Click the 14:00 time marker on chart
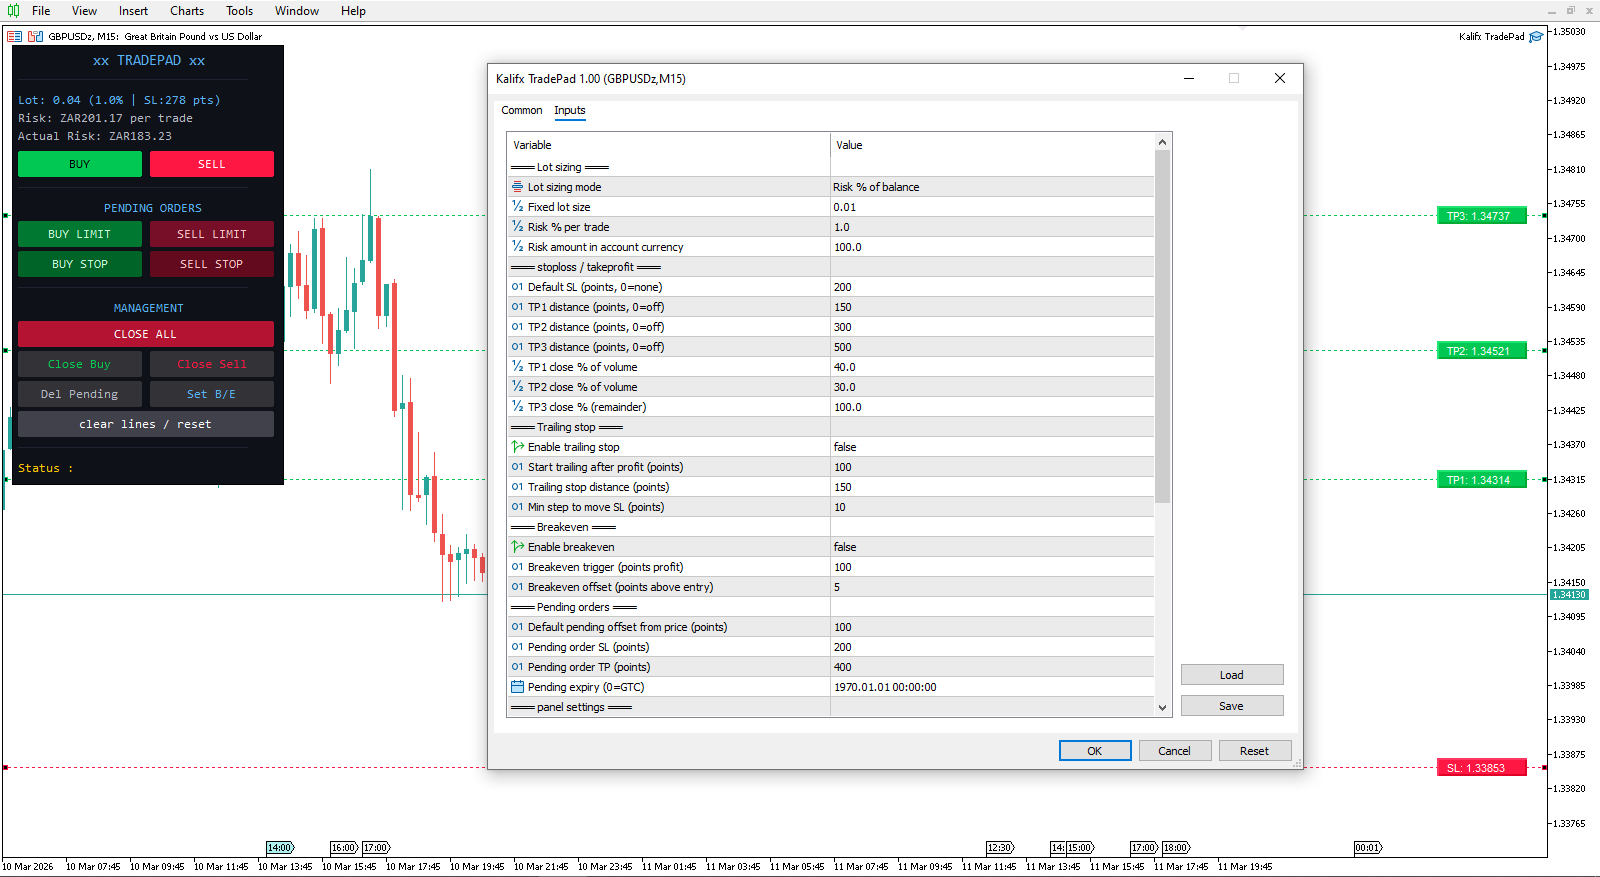 [x=280, y=848]
